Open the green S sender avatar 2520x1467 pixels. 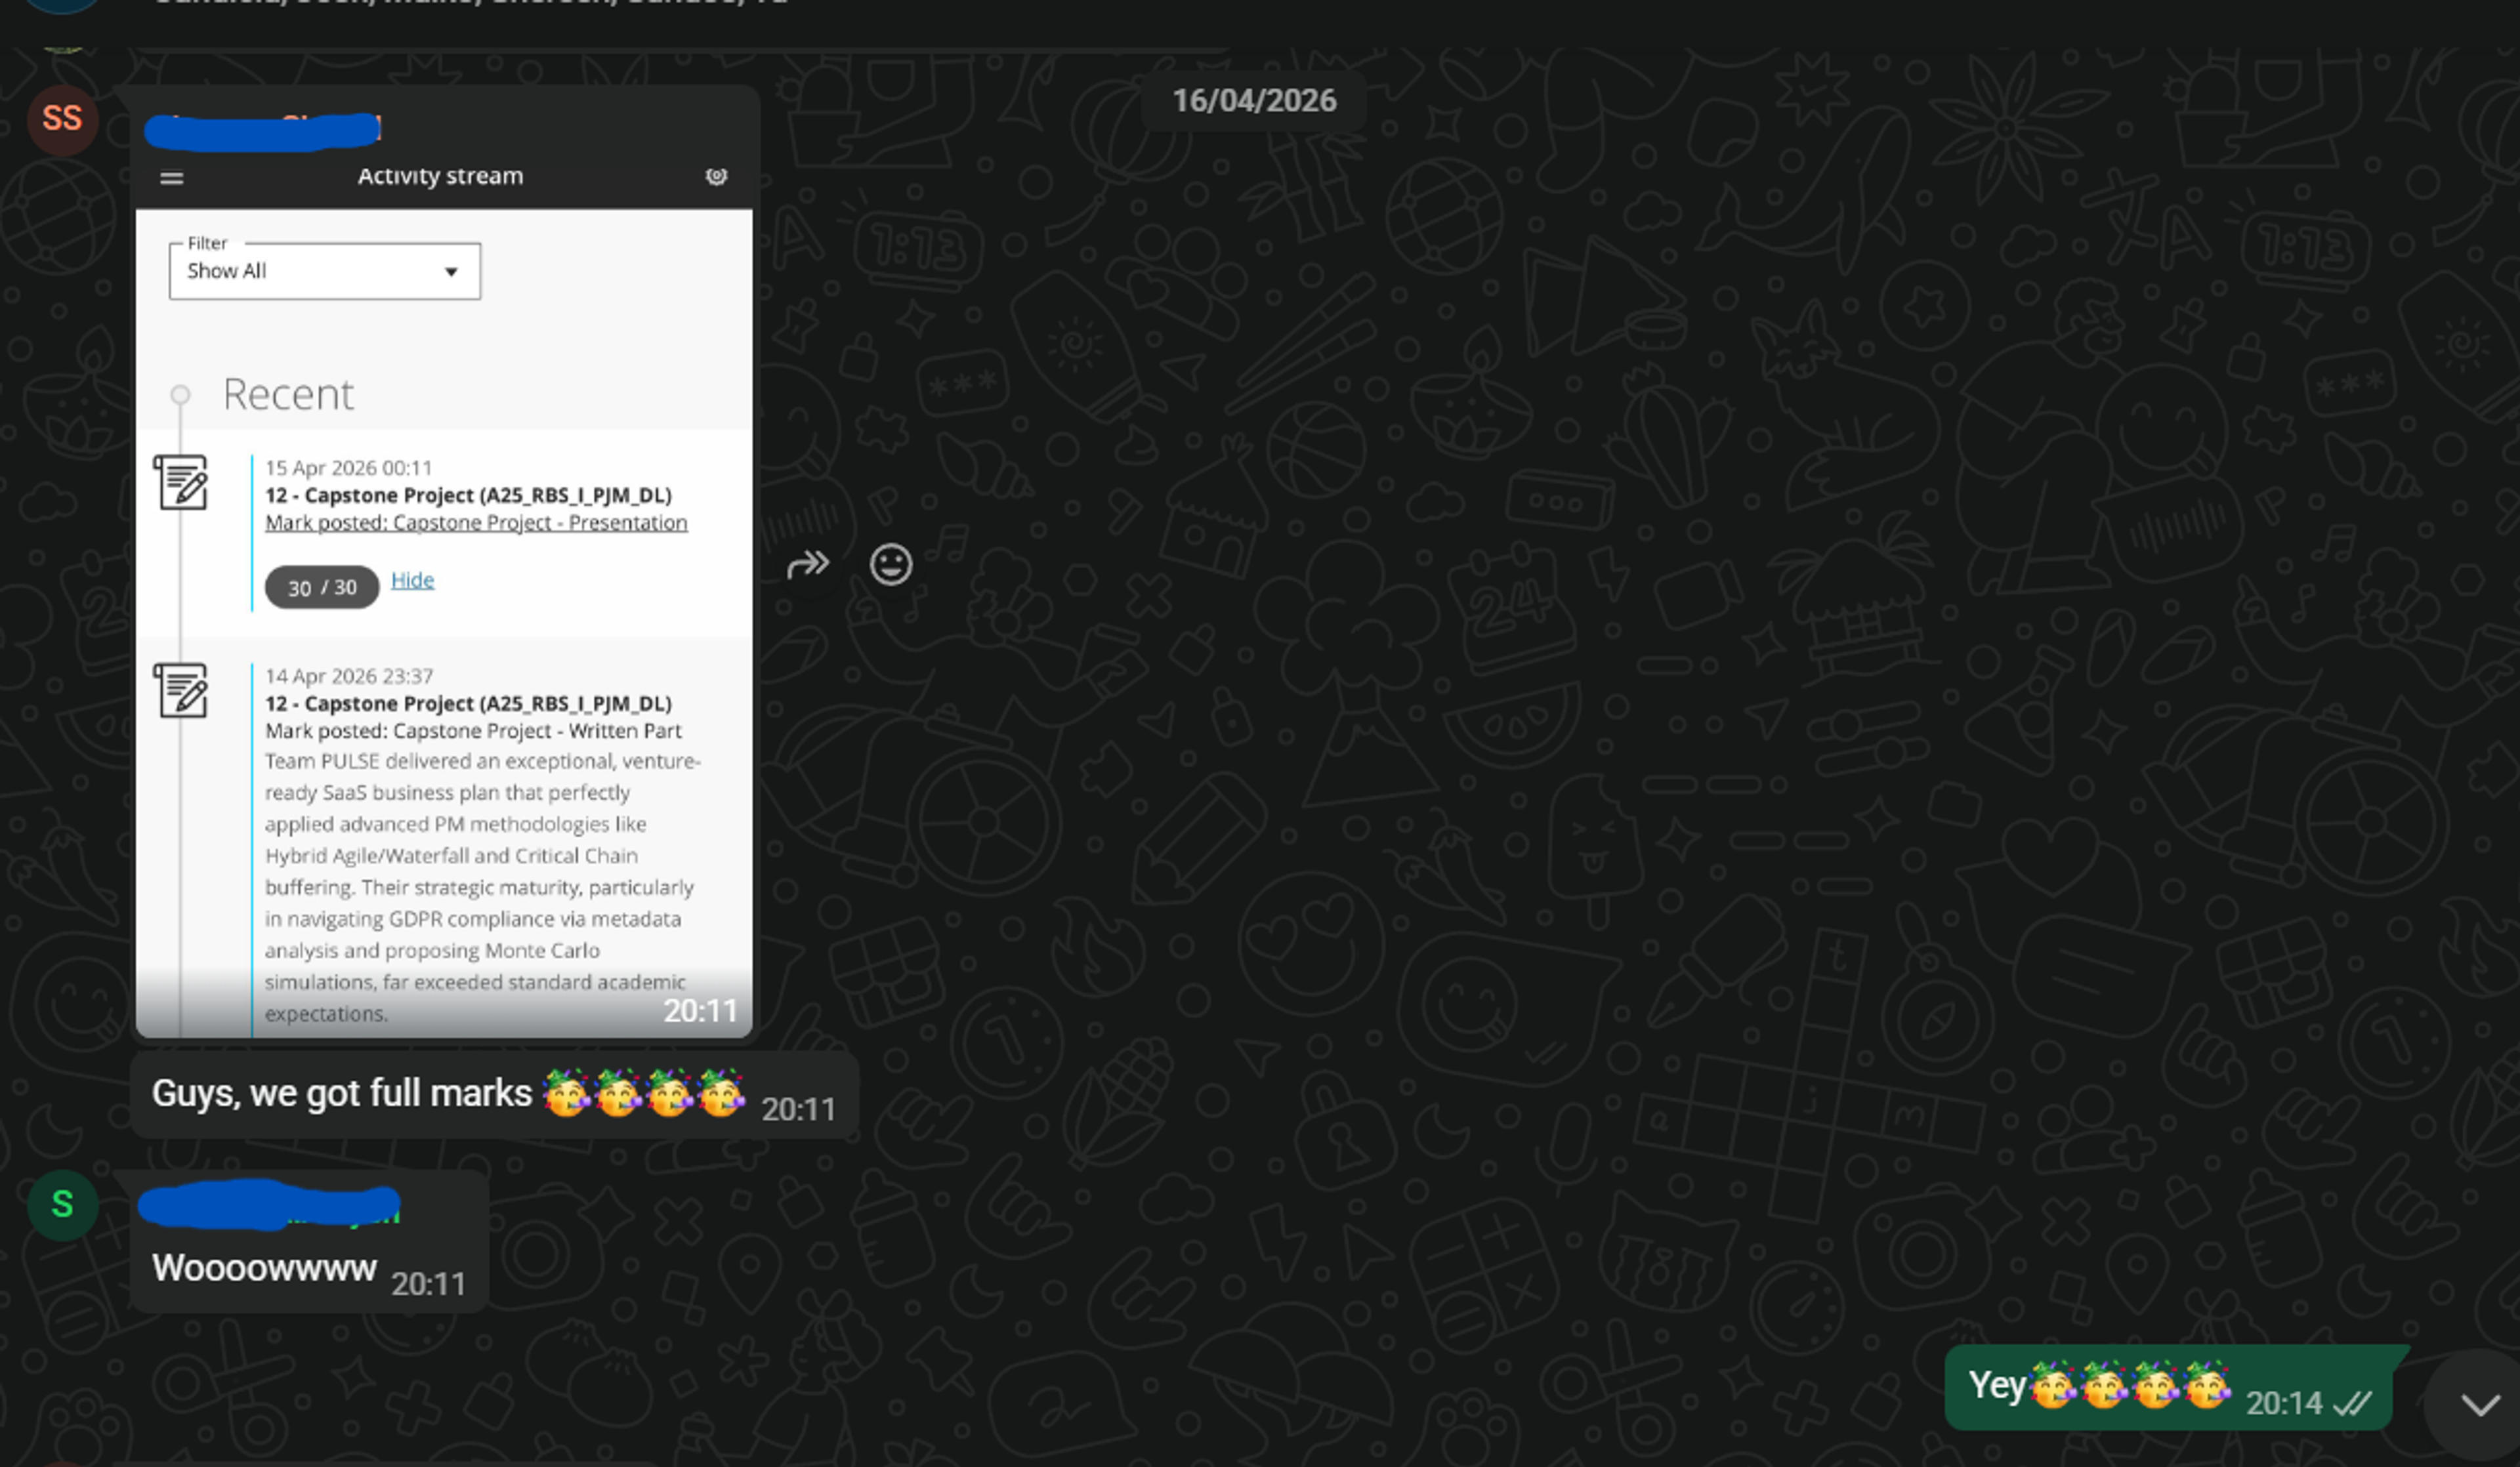(x=62, y=1205)
